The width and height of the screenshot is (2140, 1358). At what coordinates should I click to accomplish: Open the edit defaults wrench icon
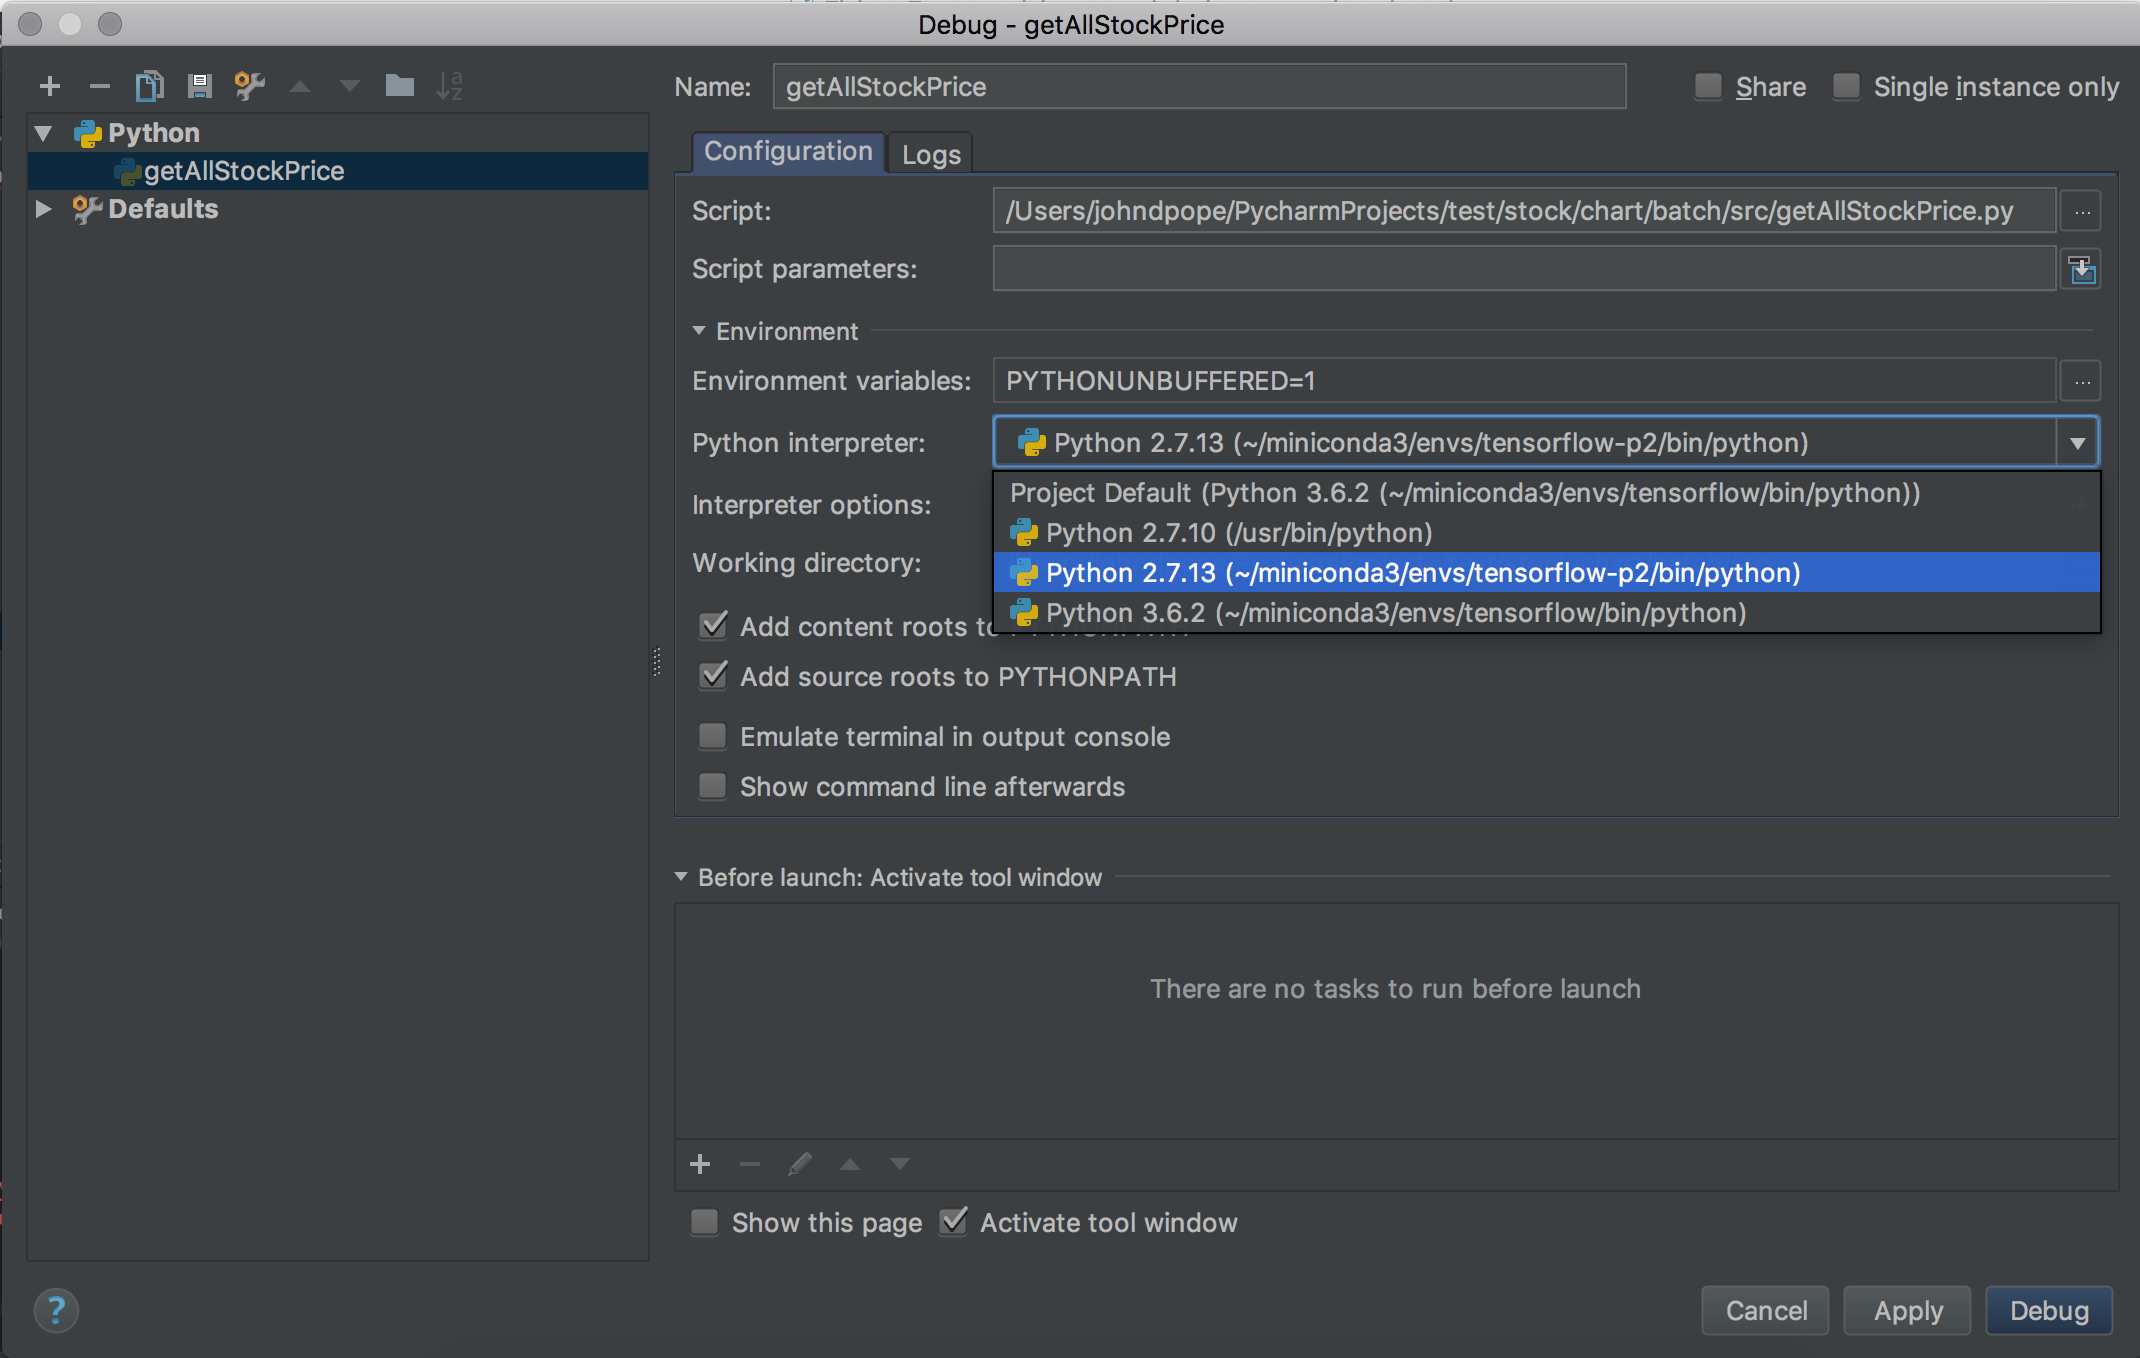tap(249, 86)
